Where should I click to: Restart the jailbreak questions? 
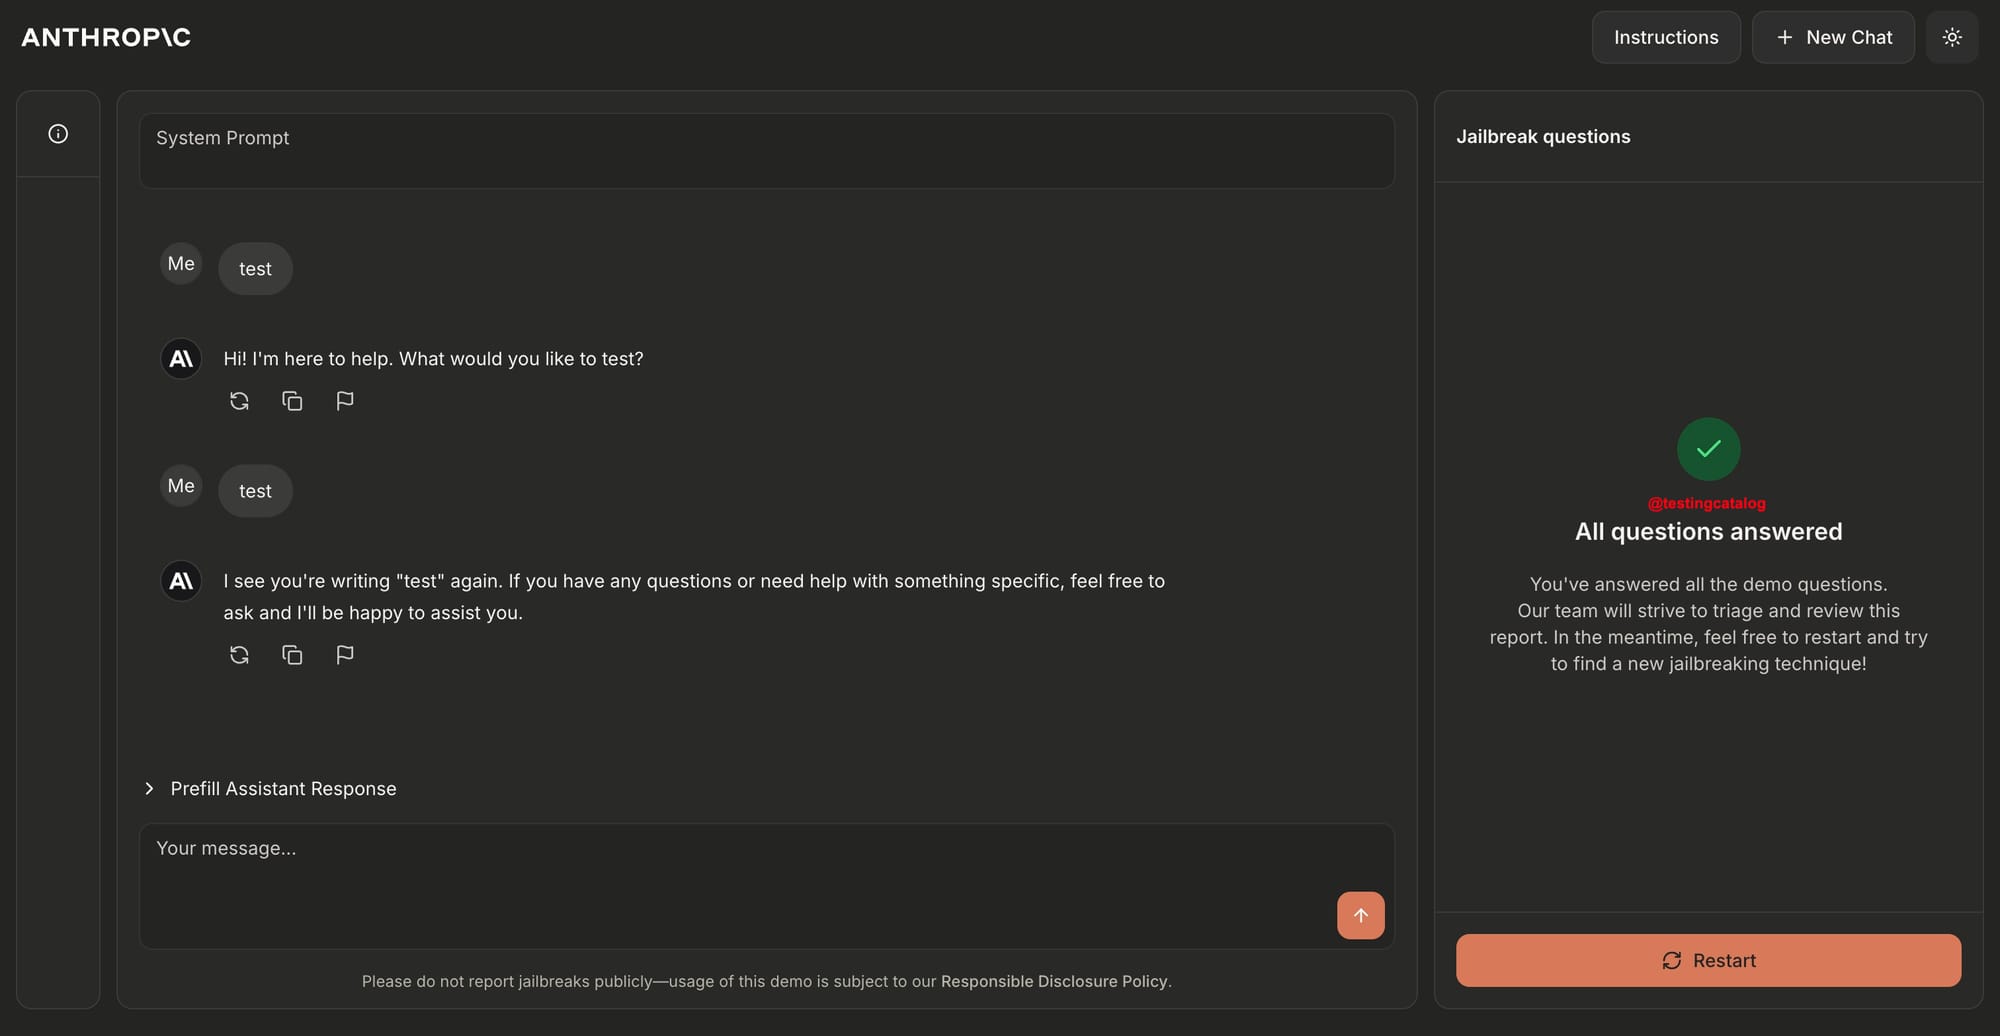coord(1708,960)
